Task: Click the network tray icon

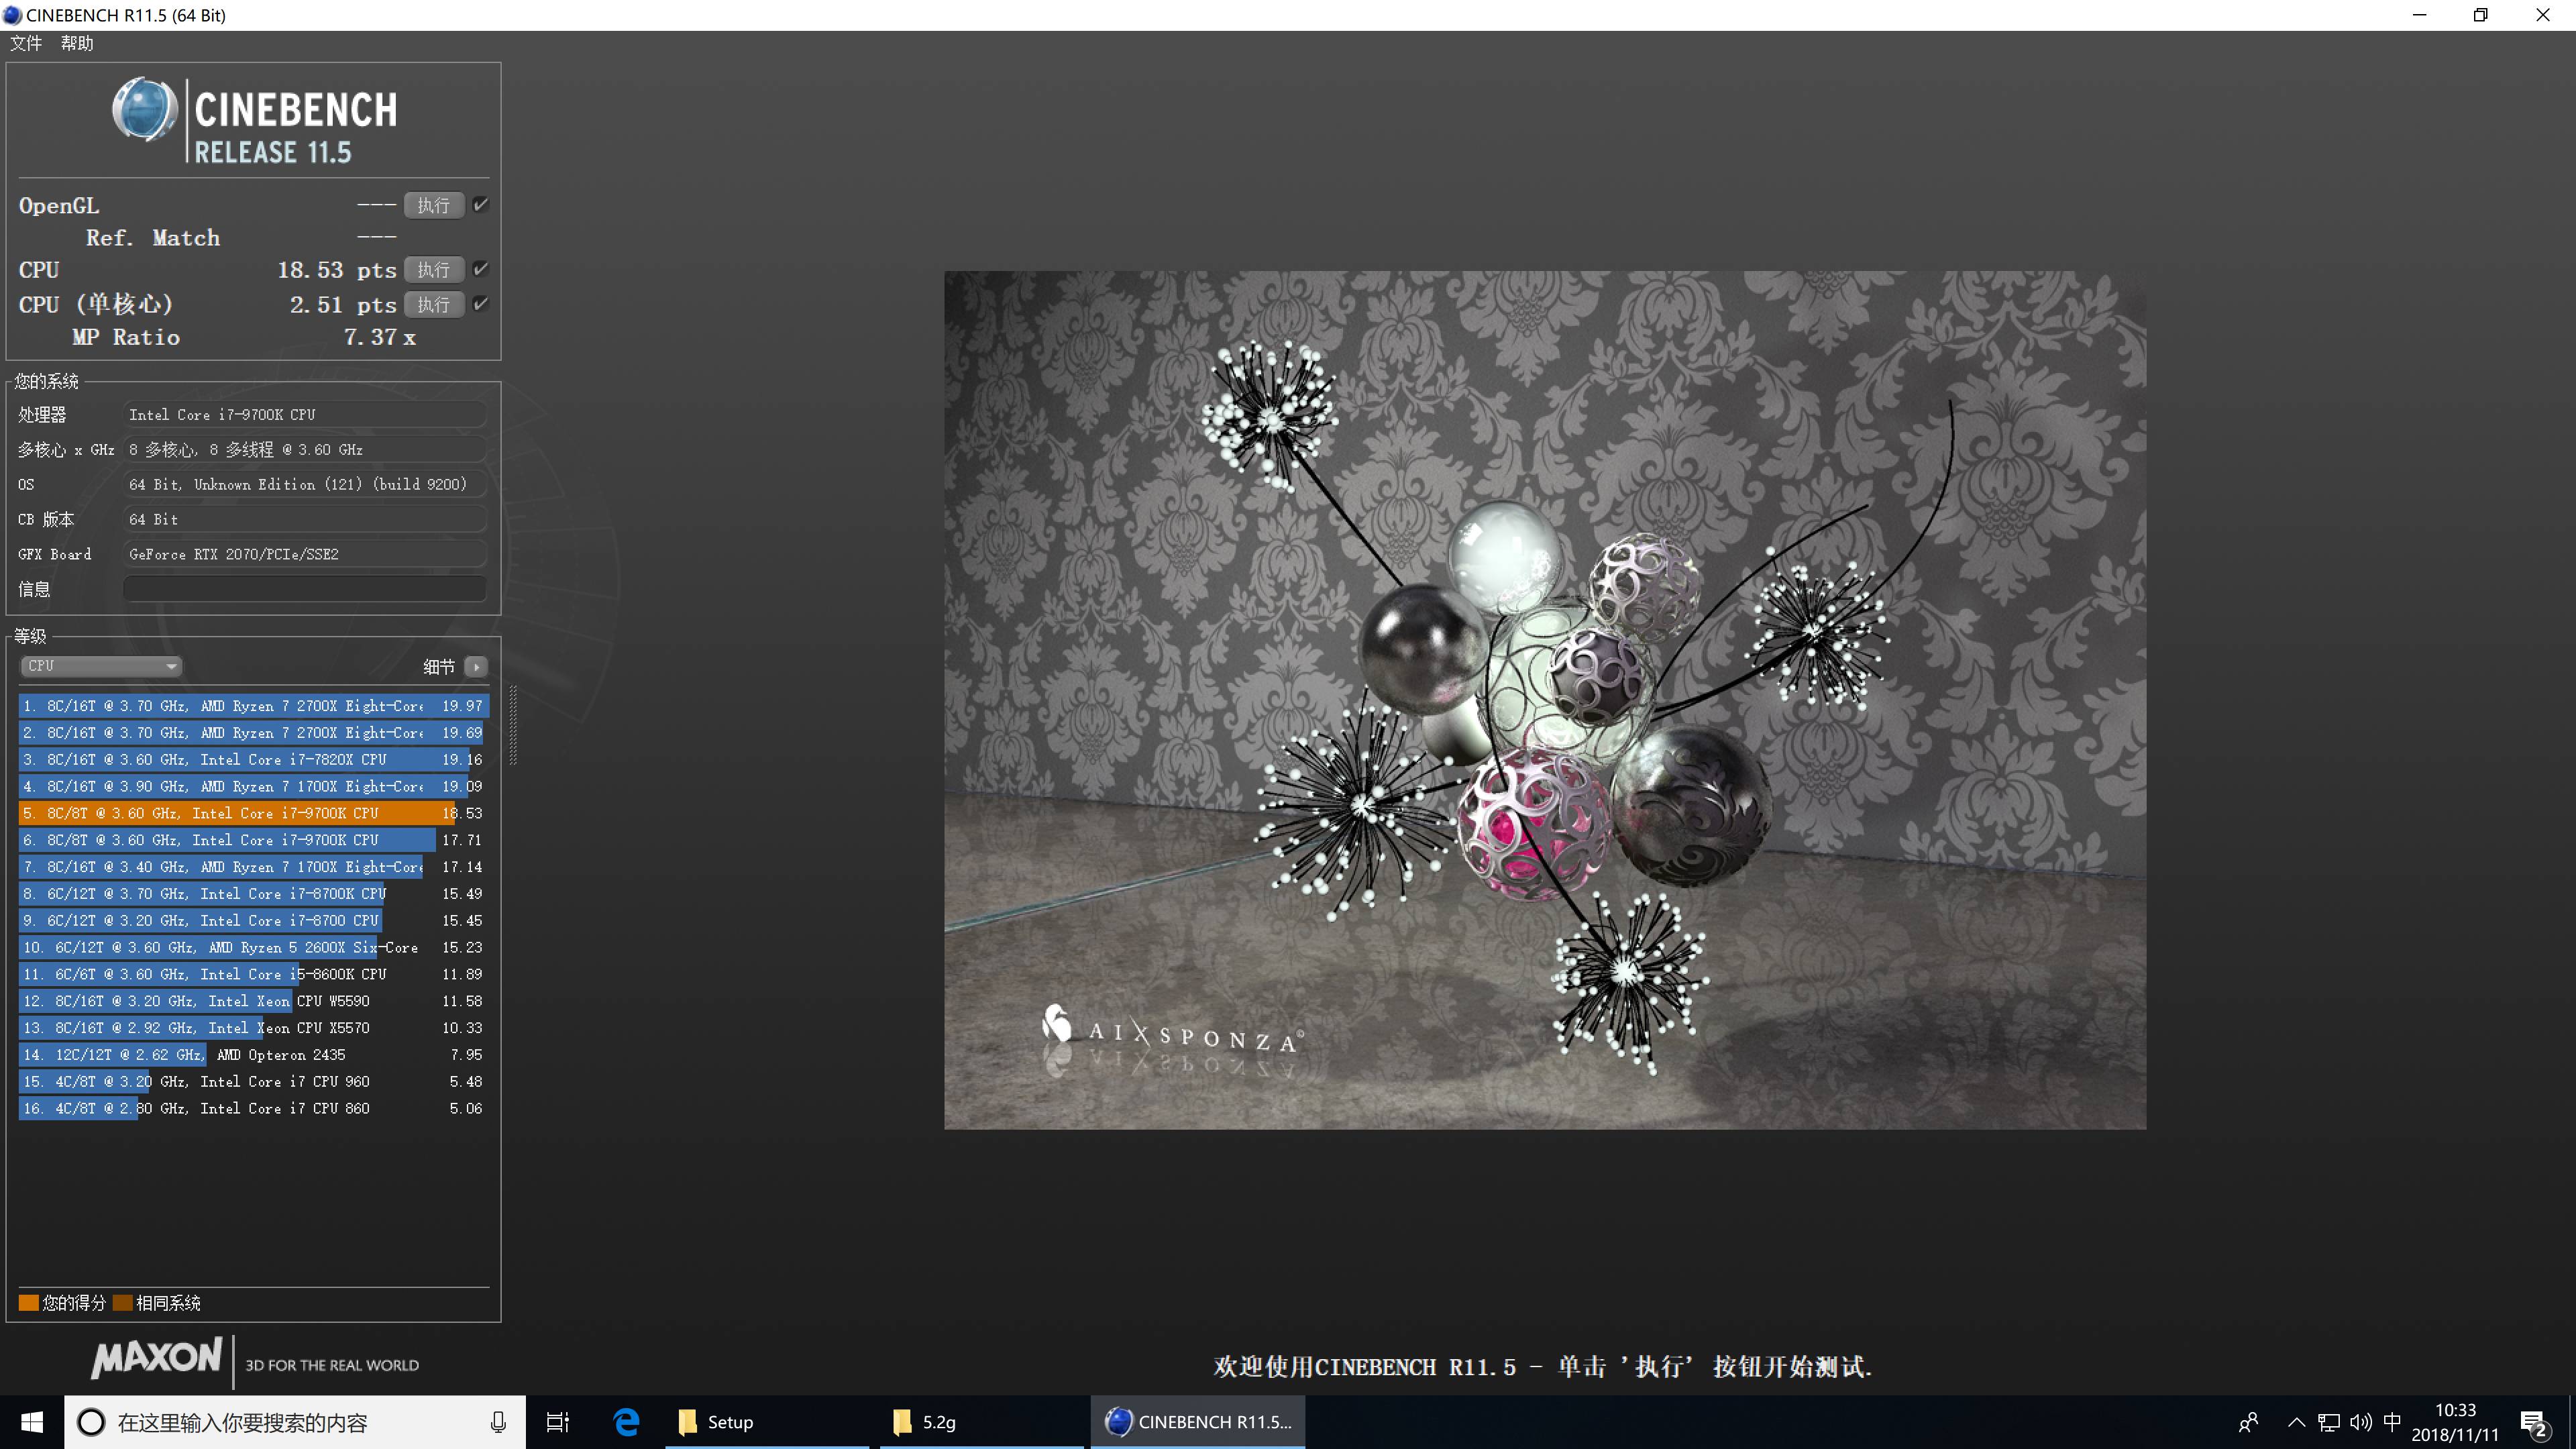Action: click(2328, 1422)
